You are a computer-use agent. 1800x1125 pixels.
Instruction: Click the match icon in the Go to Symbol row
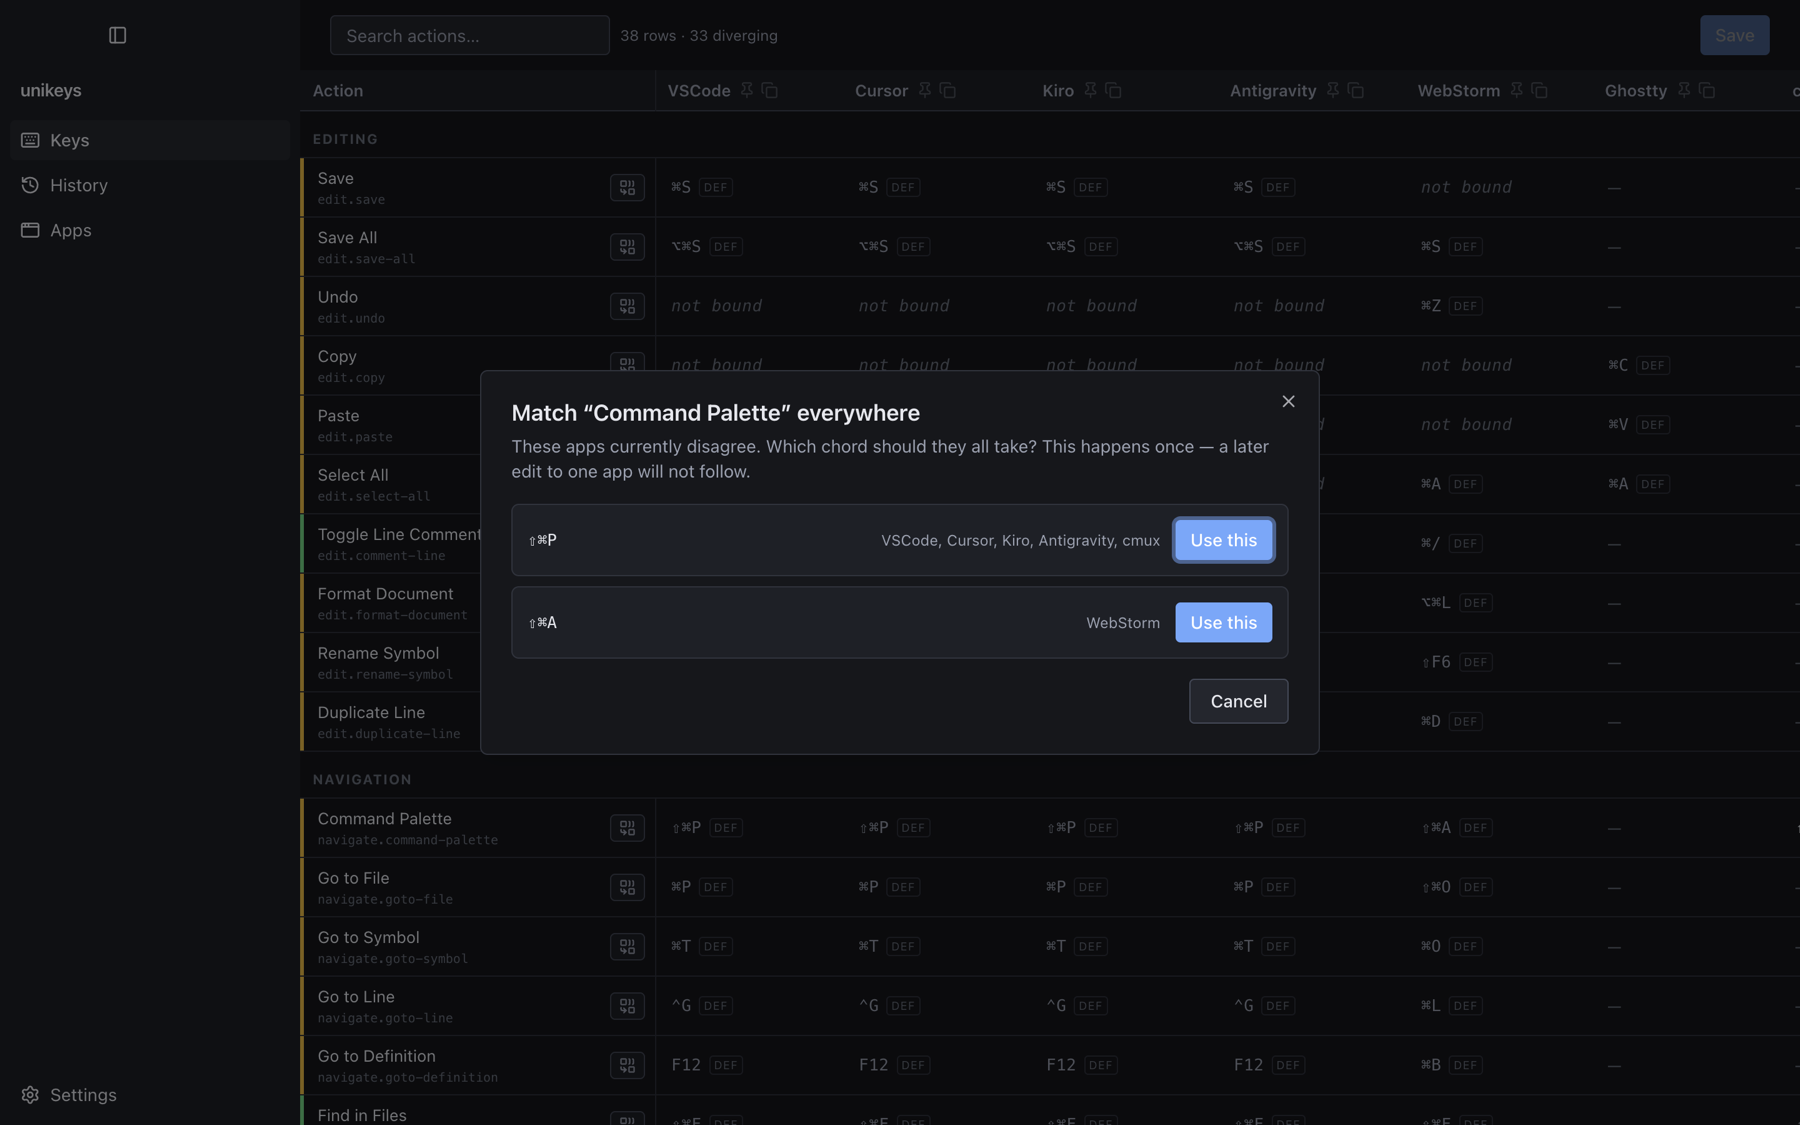(x=627, y=946)
